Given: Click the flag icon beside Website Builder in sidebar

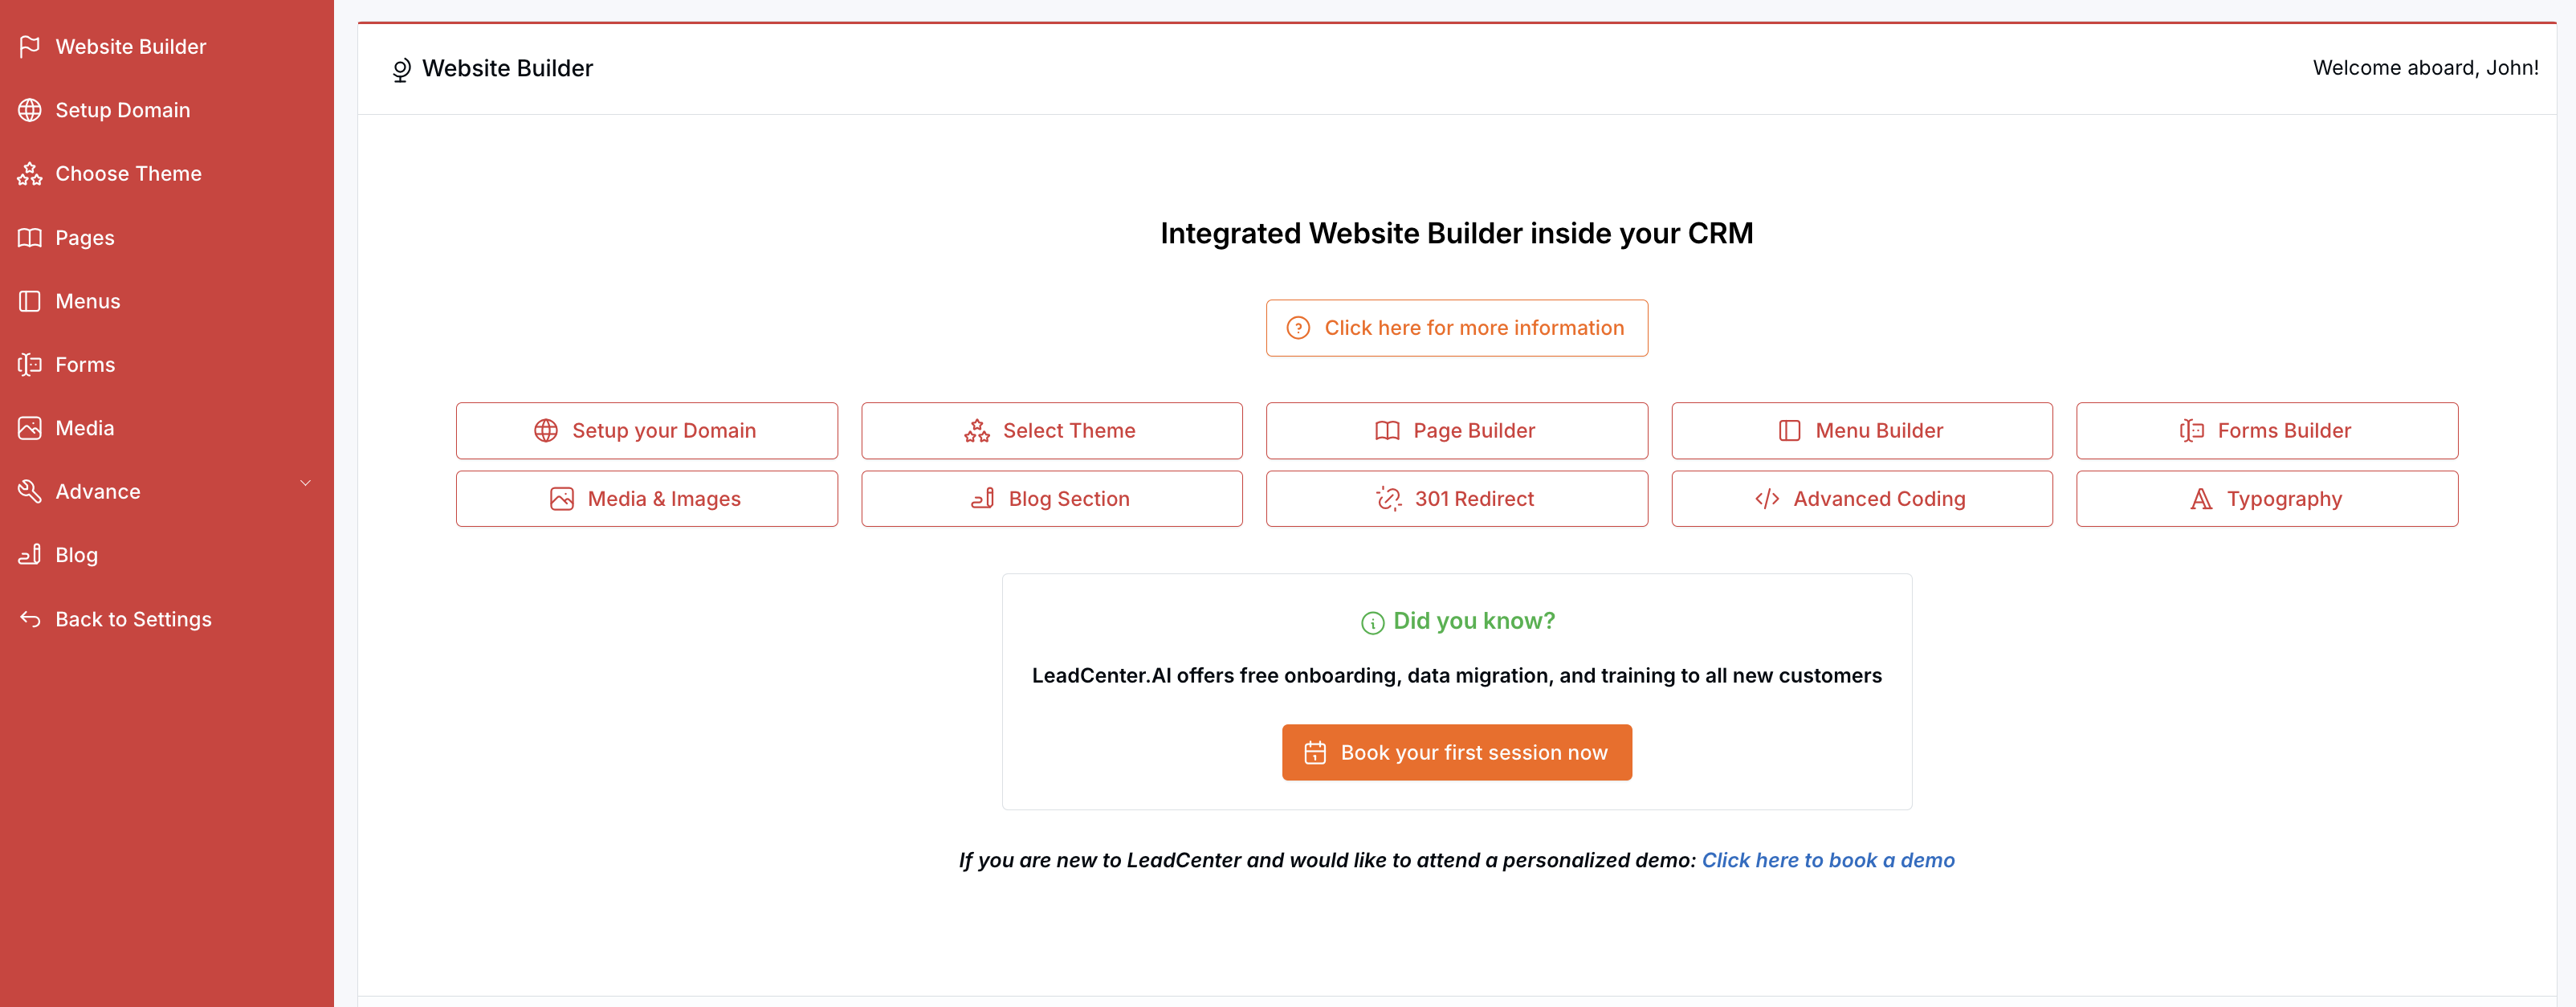Looking at the screenshot, I should 30,47.
